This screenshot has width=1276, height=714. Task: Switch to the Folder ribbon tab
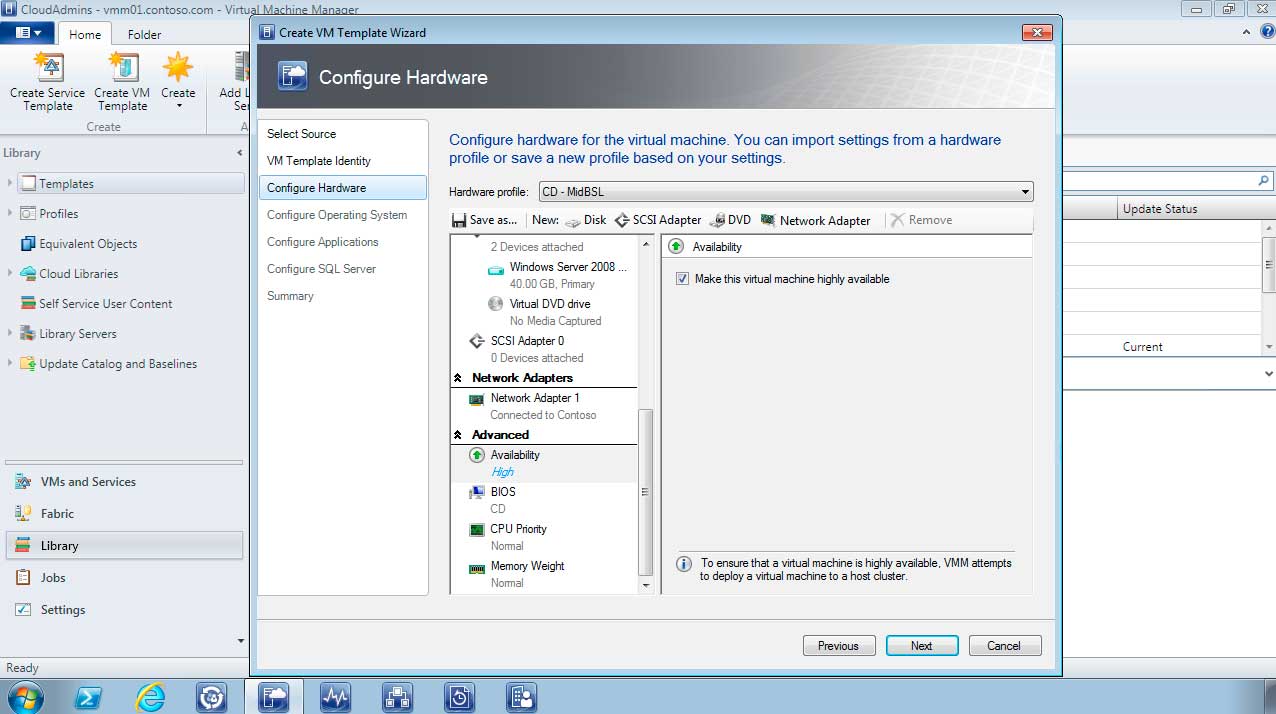point(144,34)
